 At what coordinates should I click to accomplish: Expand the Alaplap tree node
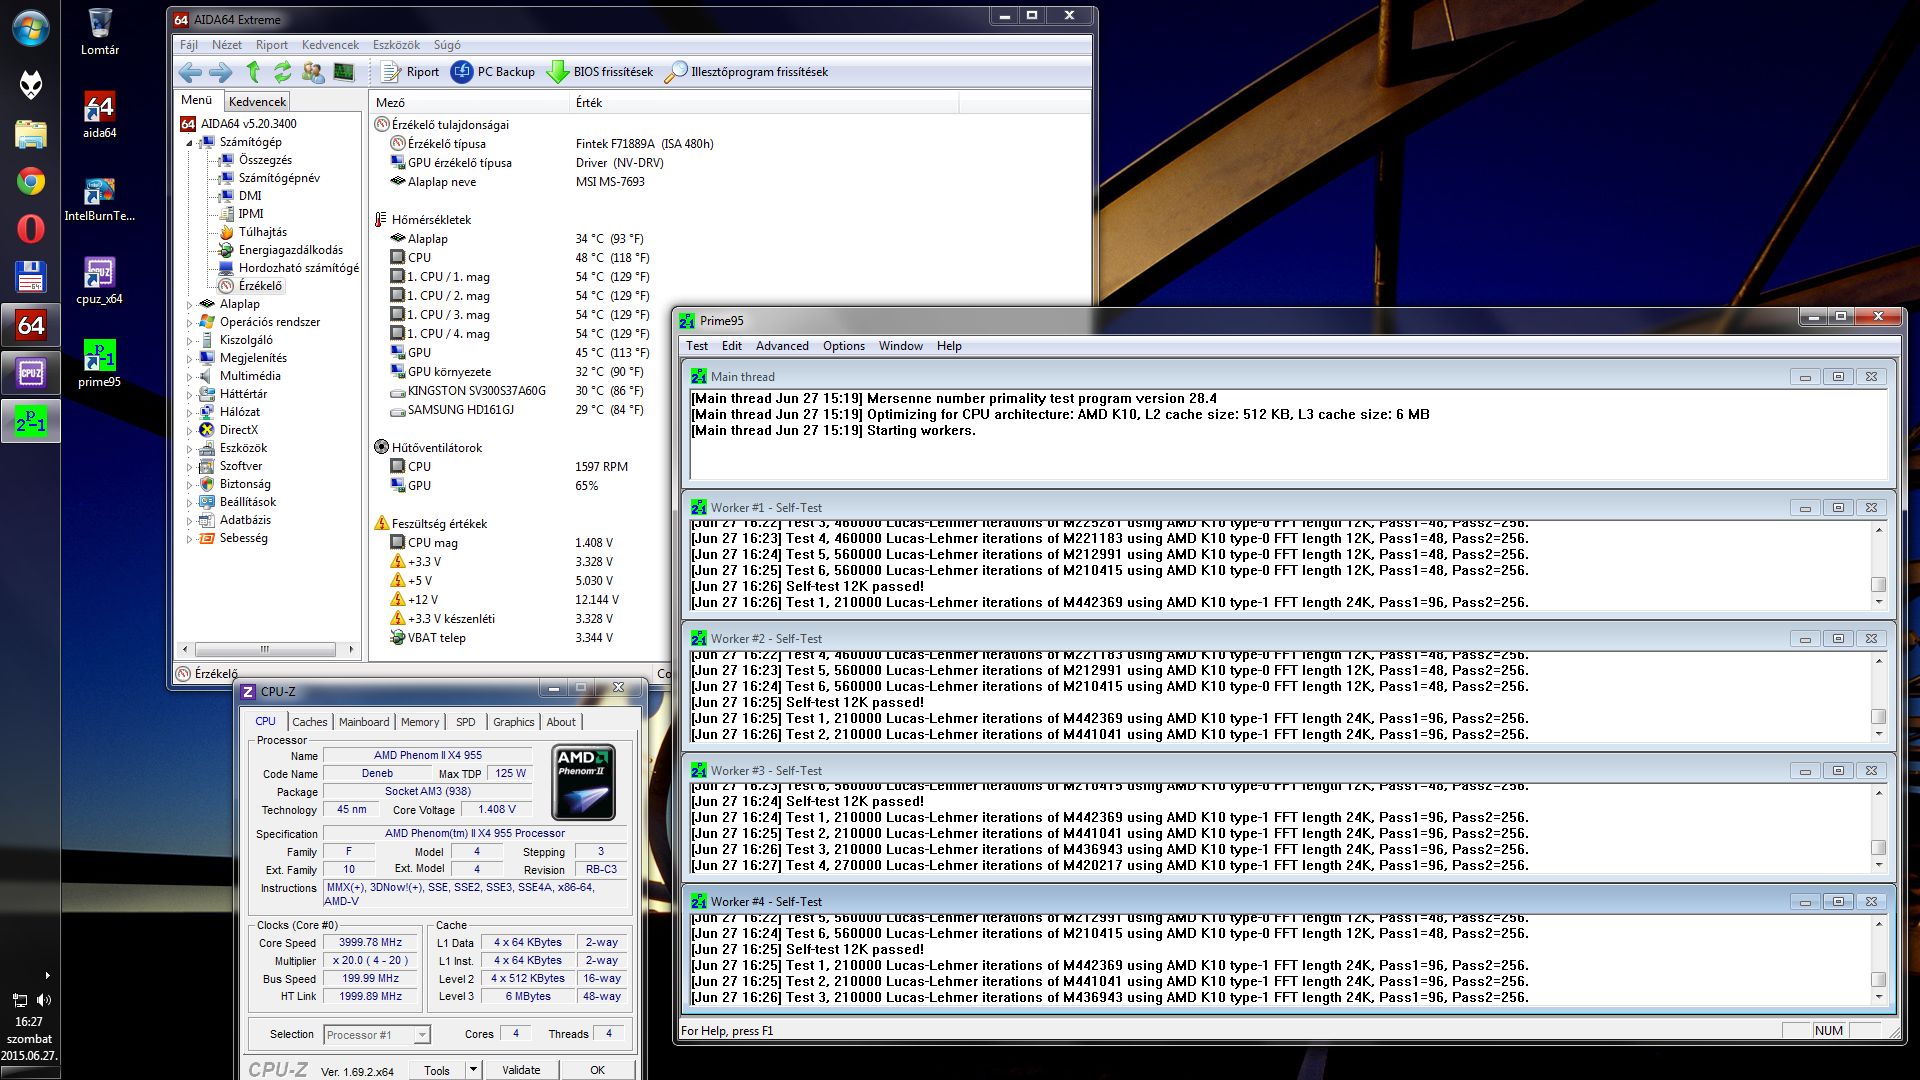pyautogui.click(x=189, y=305)
